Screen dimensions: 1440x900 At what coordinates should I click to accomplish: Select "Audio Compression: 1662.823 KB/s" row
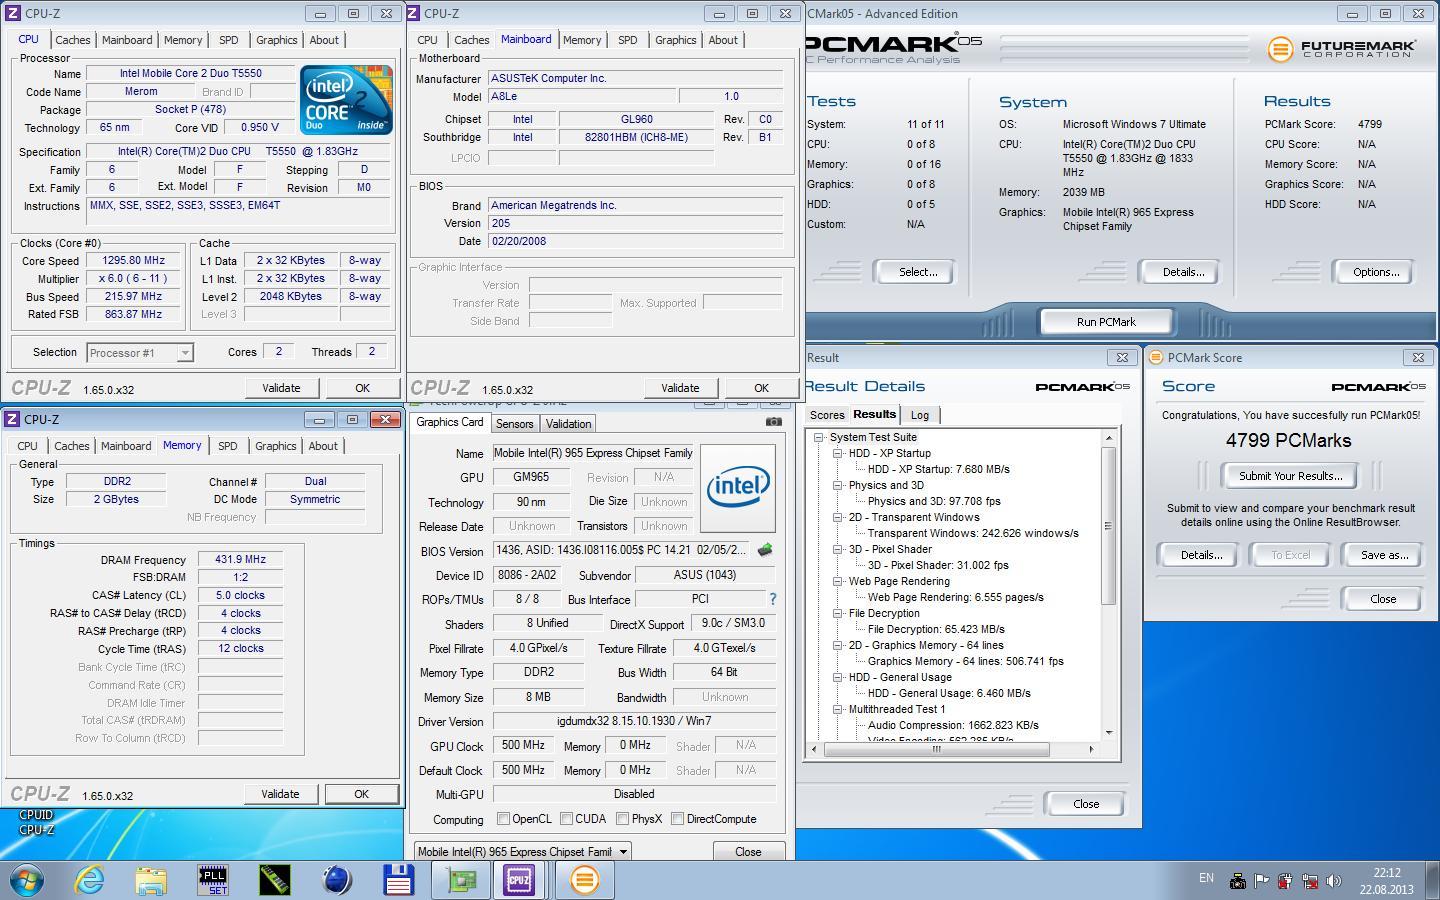pos(953,725)
